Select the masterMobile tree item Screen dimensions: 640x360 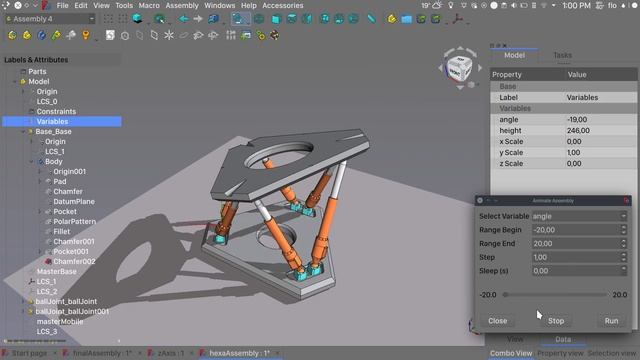(x=60, y=322)
